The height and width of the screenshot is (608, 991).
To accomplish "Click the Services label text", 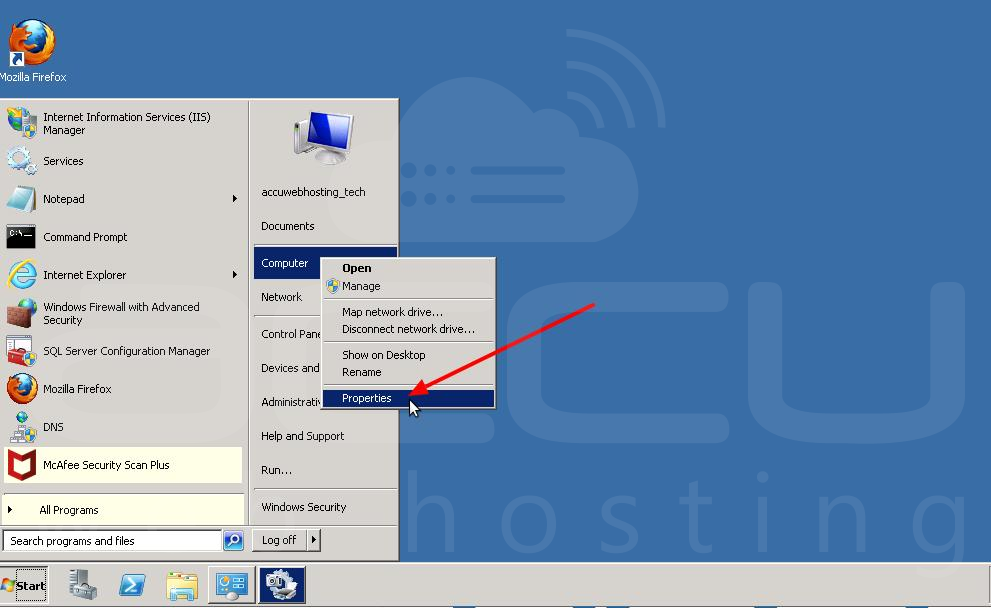I will coord(63,161).
